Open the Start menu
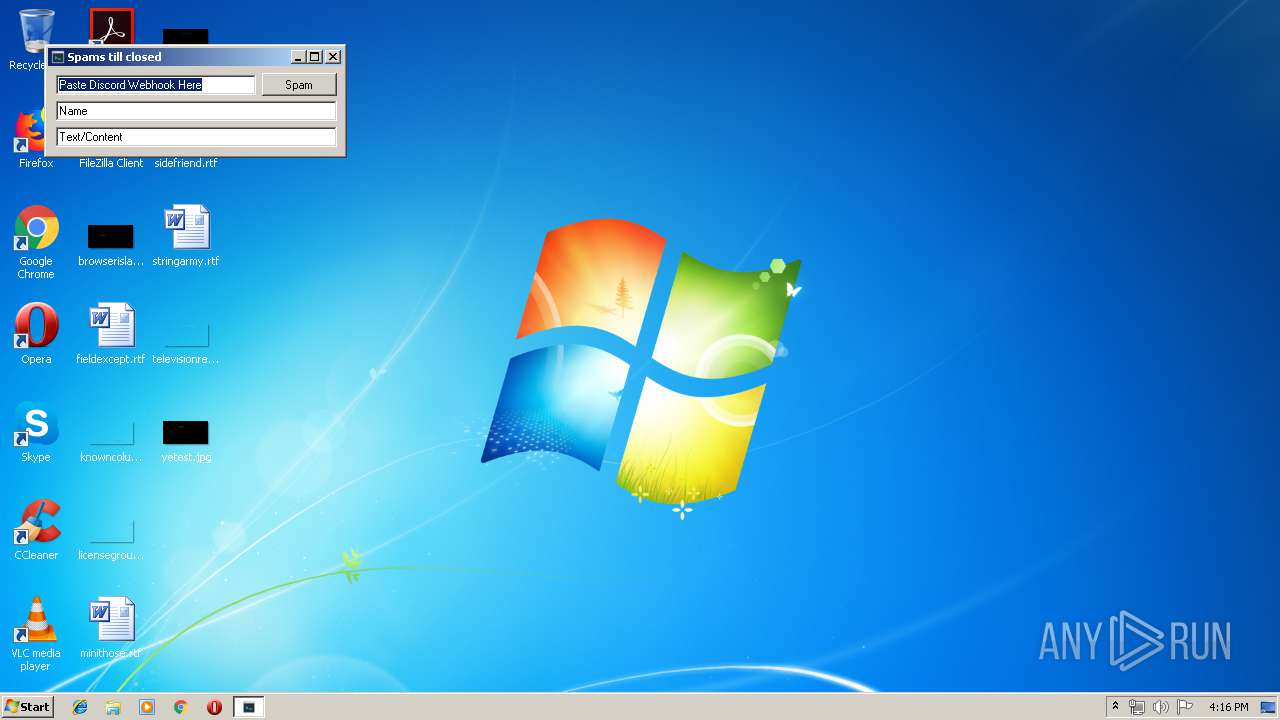Image resolution: width=1280 pixels, height=720 pixels. [28, 707]
